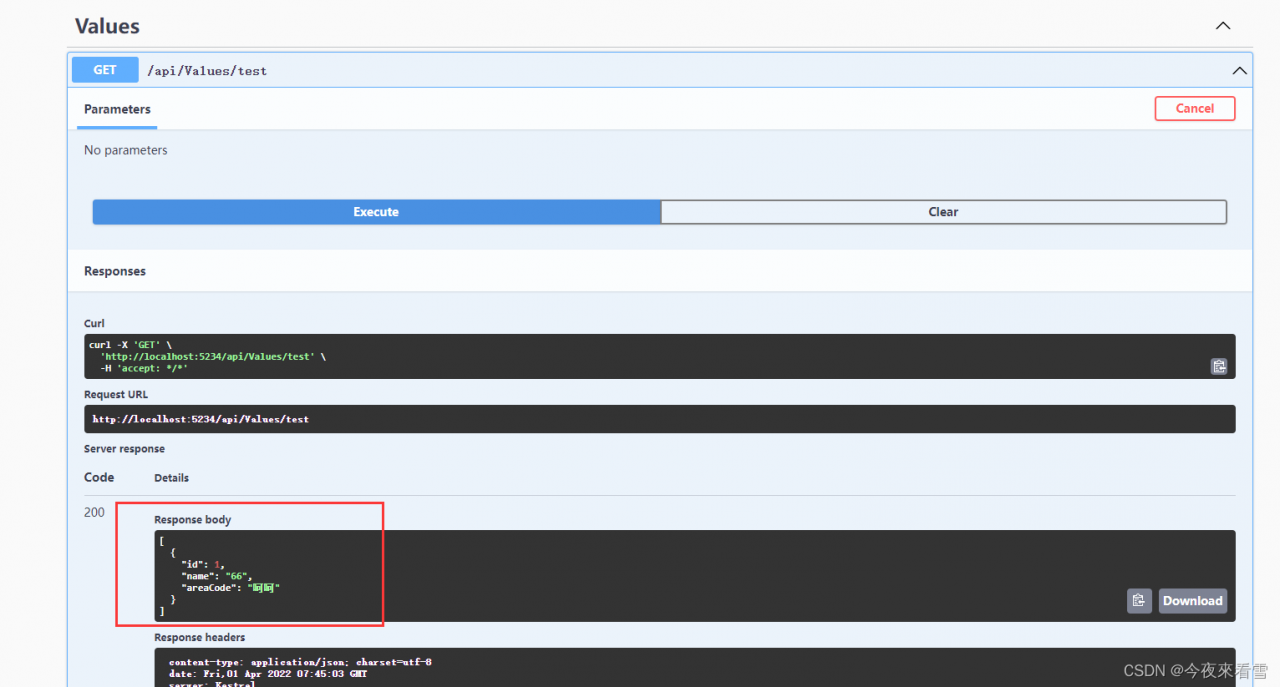Click the -H 'accept: */*' curl line
The image size is (1280, 687).
point(144,368)
